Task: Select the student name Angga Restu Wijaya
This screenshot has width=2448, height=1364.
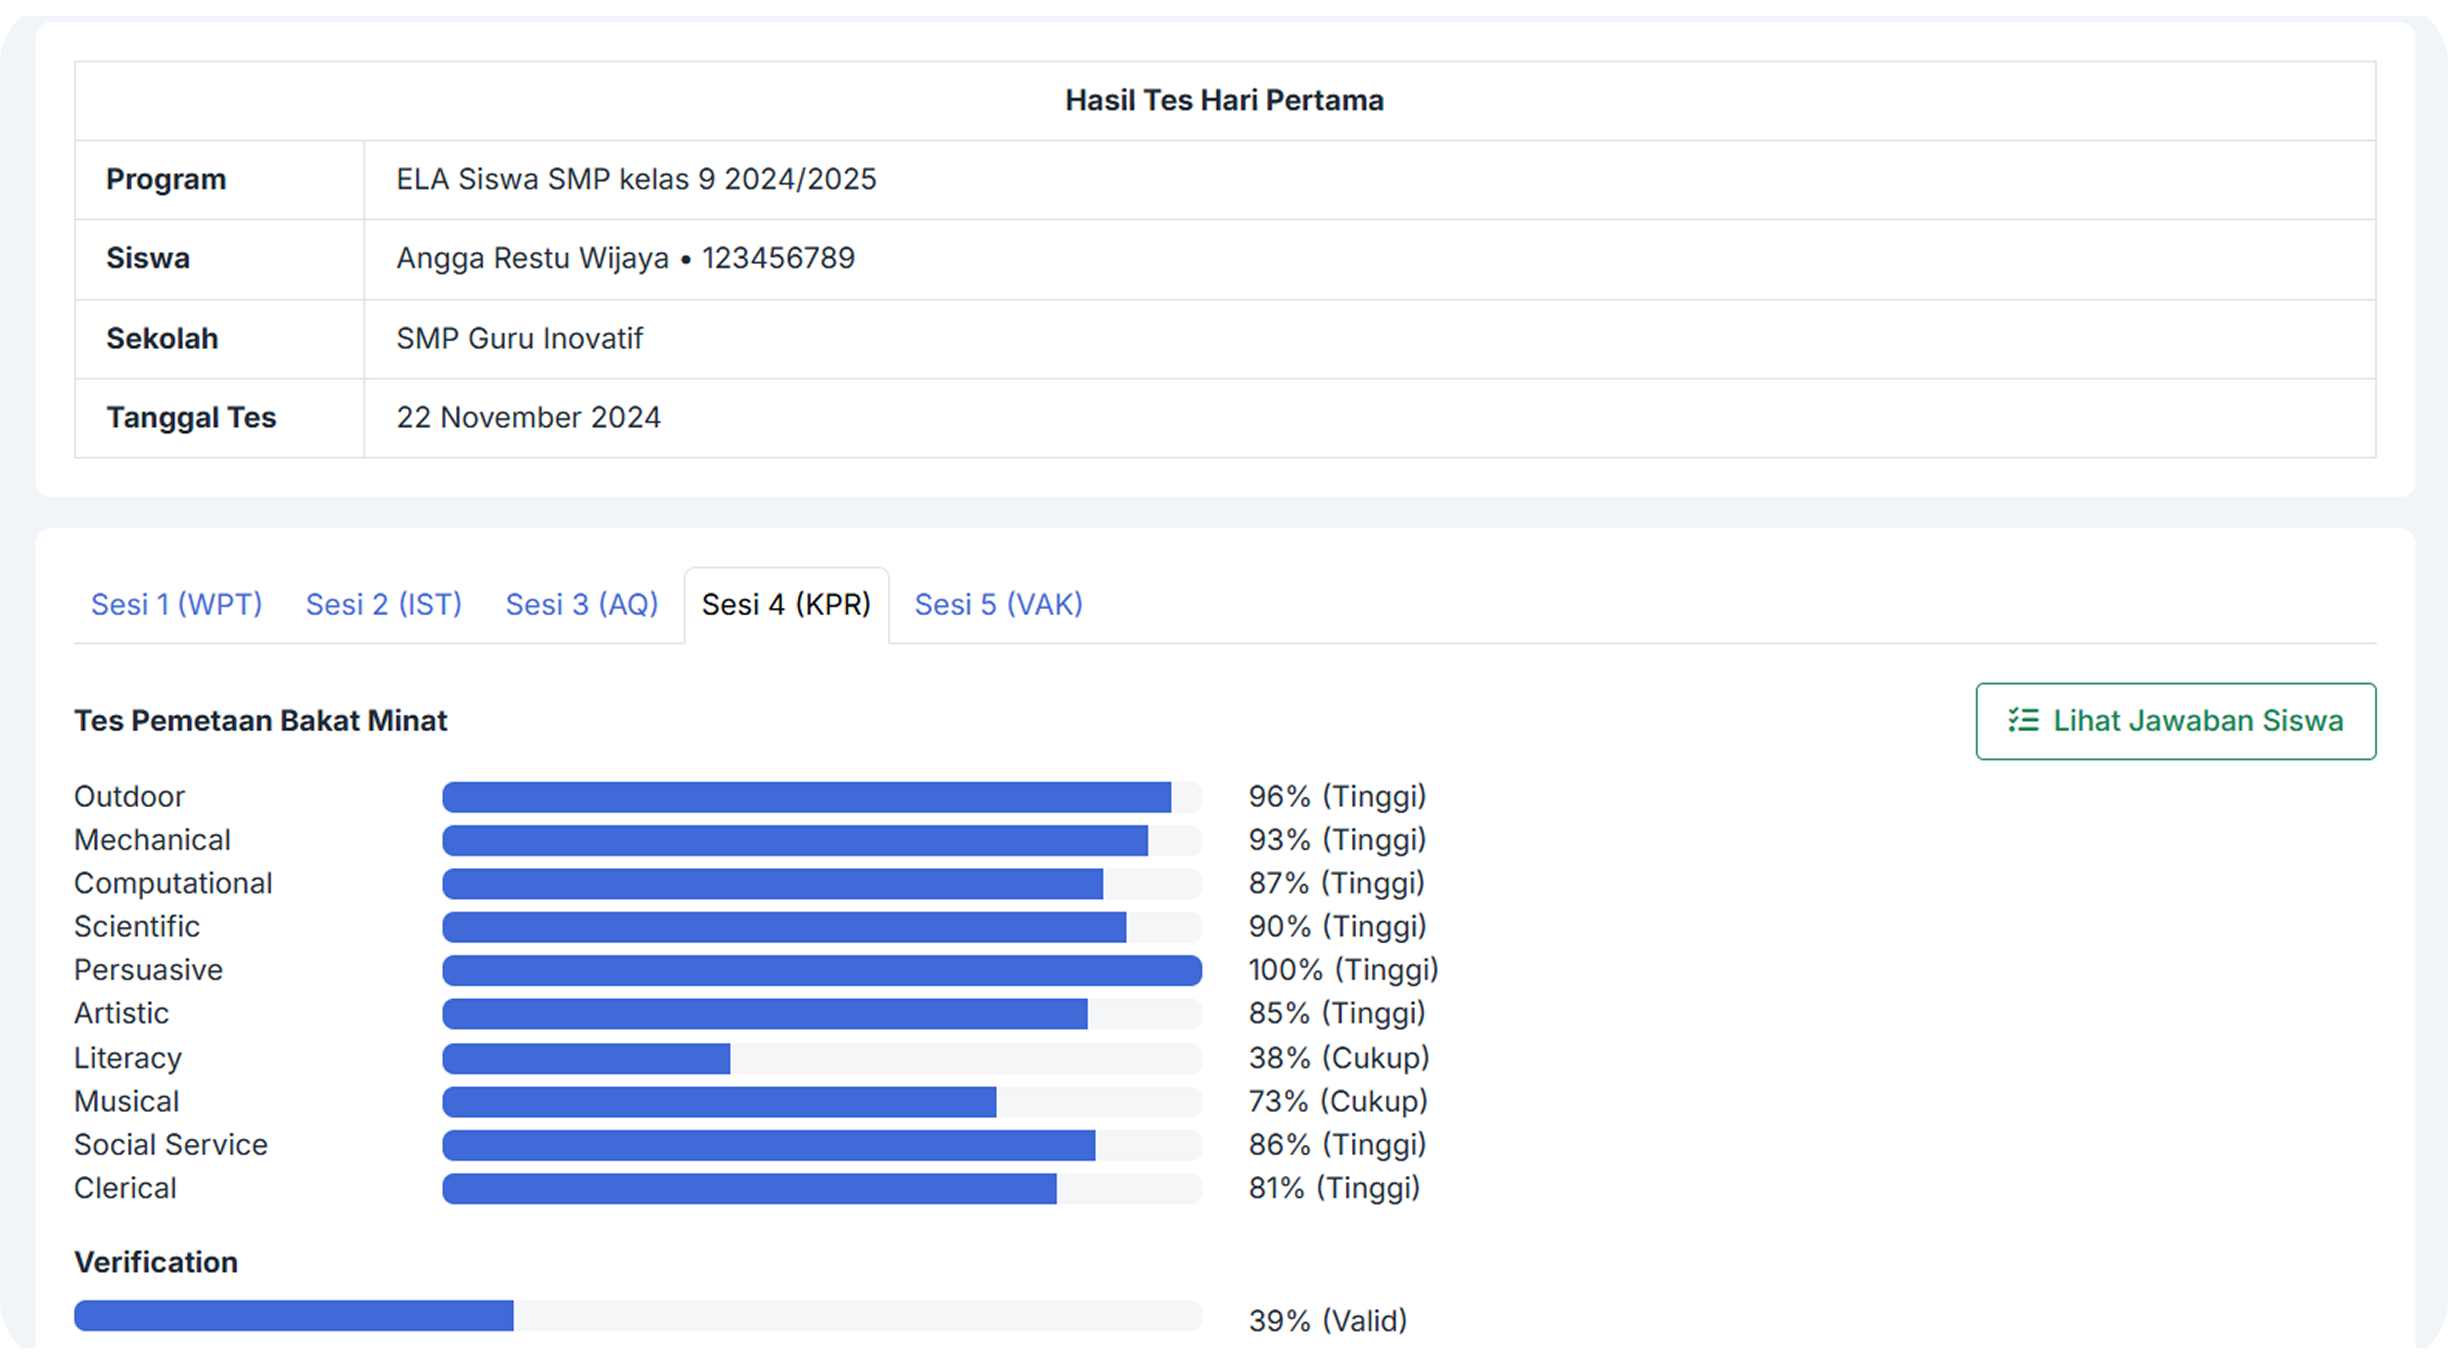Action: tap(532, 258)
